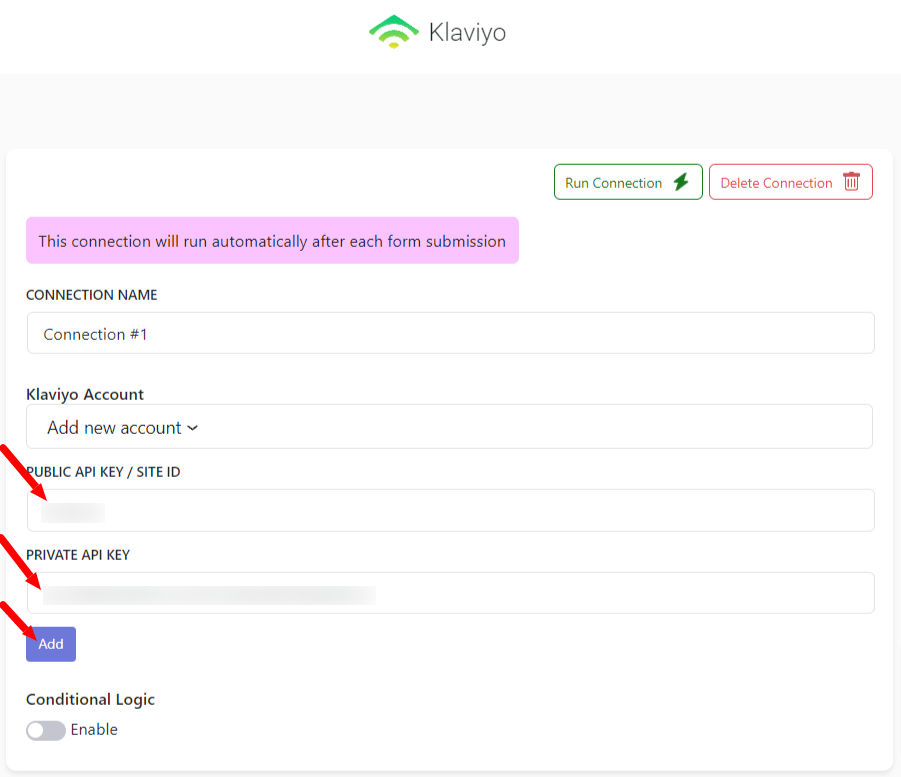This screenshot has width=901, height=777.
Task: Click the Public API Key / Site ID field
Action: point(450,510)
